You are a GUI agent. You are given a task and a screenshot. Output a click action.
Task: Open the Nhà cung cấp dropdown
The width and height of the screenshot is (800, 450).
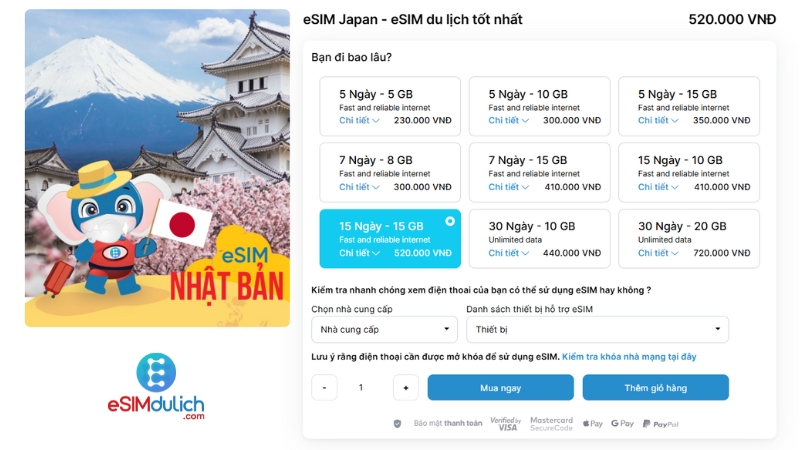click(x=384, y=330)
